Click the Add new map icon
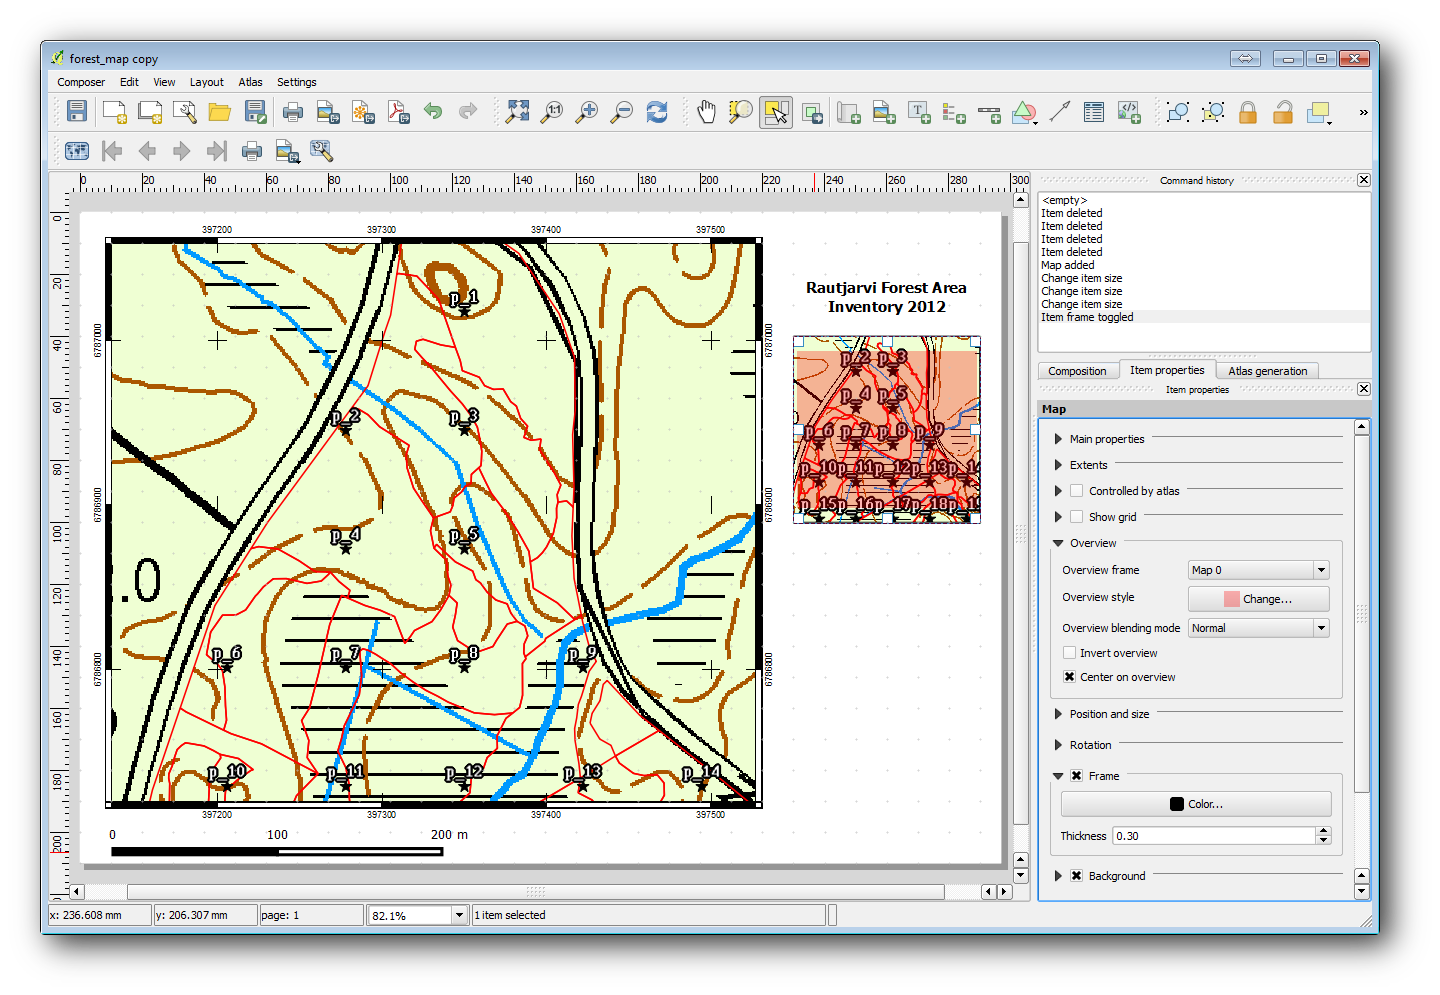Viewport: 1440px width, 995px height. point(849,112)
